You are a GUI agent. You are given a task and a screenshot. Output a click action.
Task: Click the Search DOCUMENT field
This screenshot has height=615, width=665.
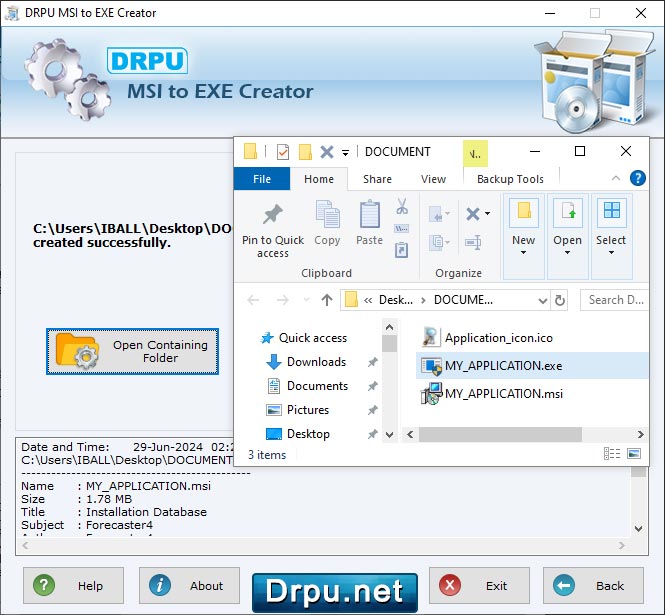(614, 300)
